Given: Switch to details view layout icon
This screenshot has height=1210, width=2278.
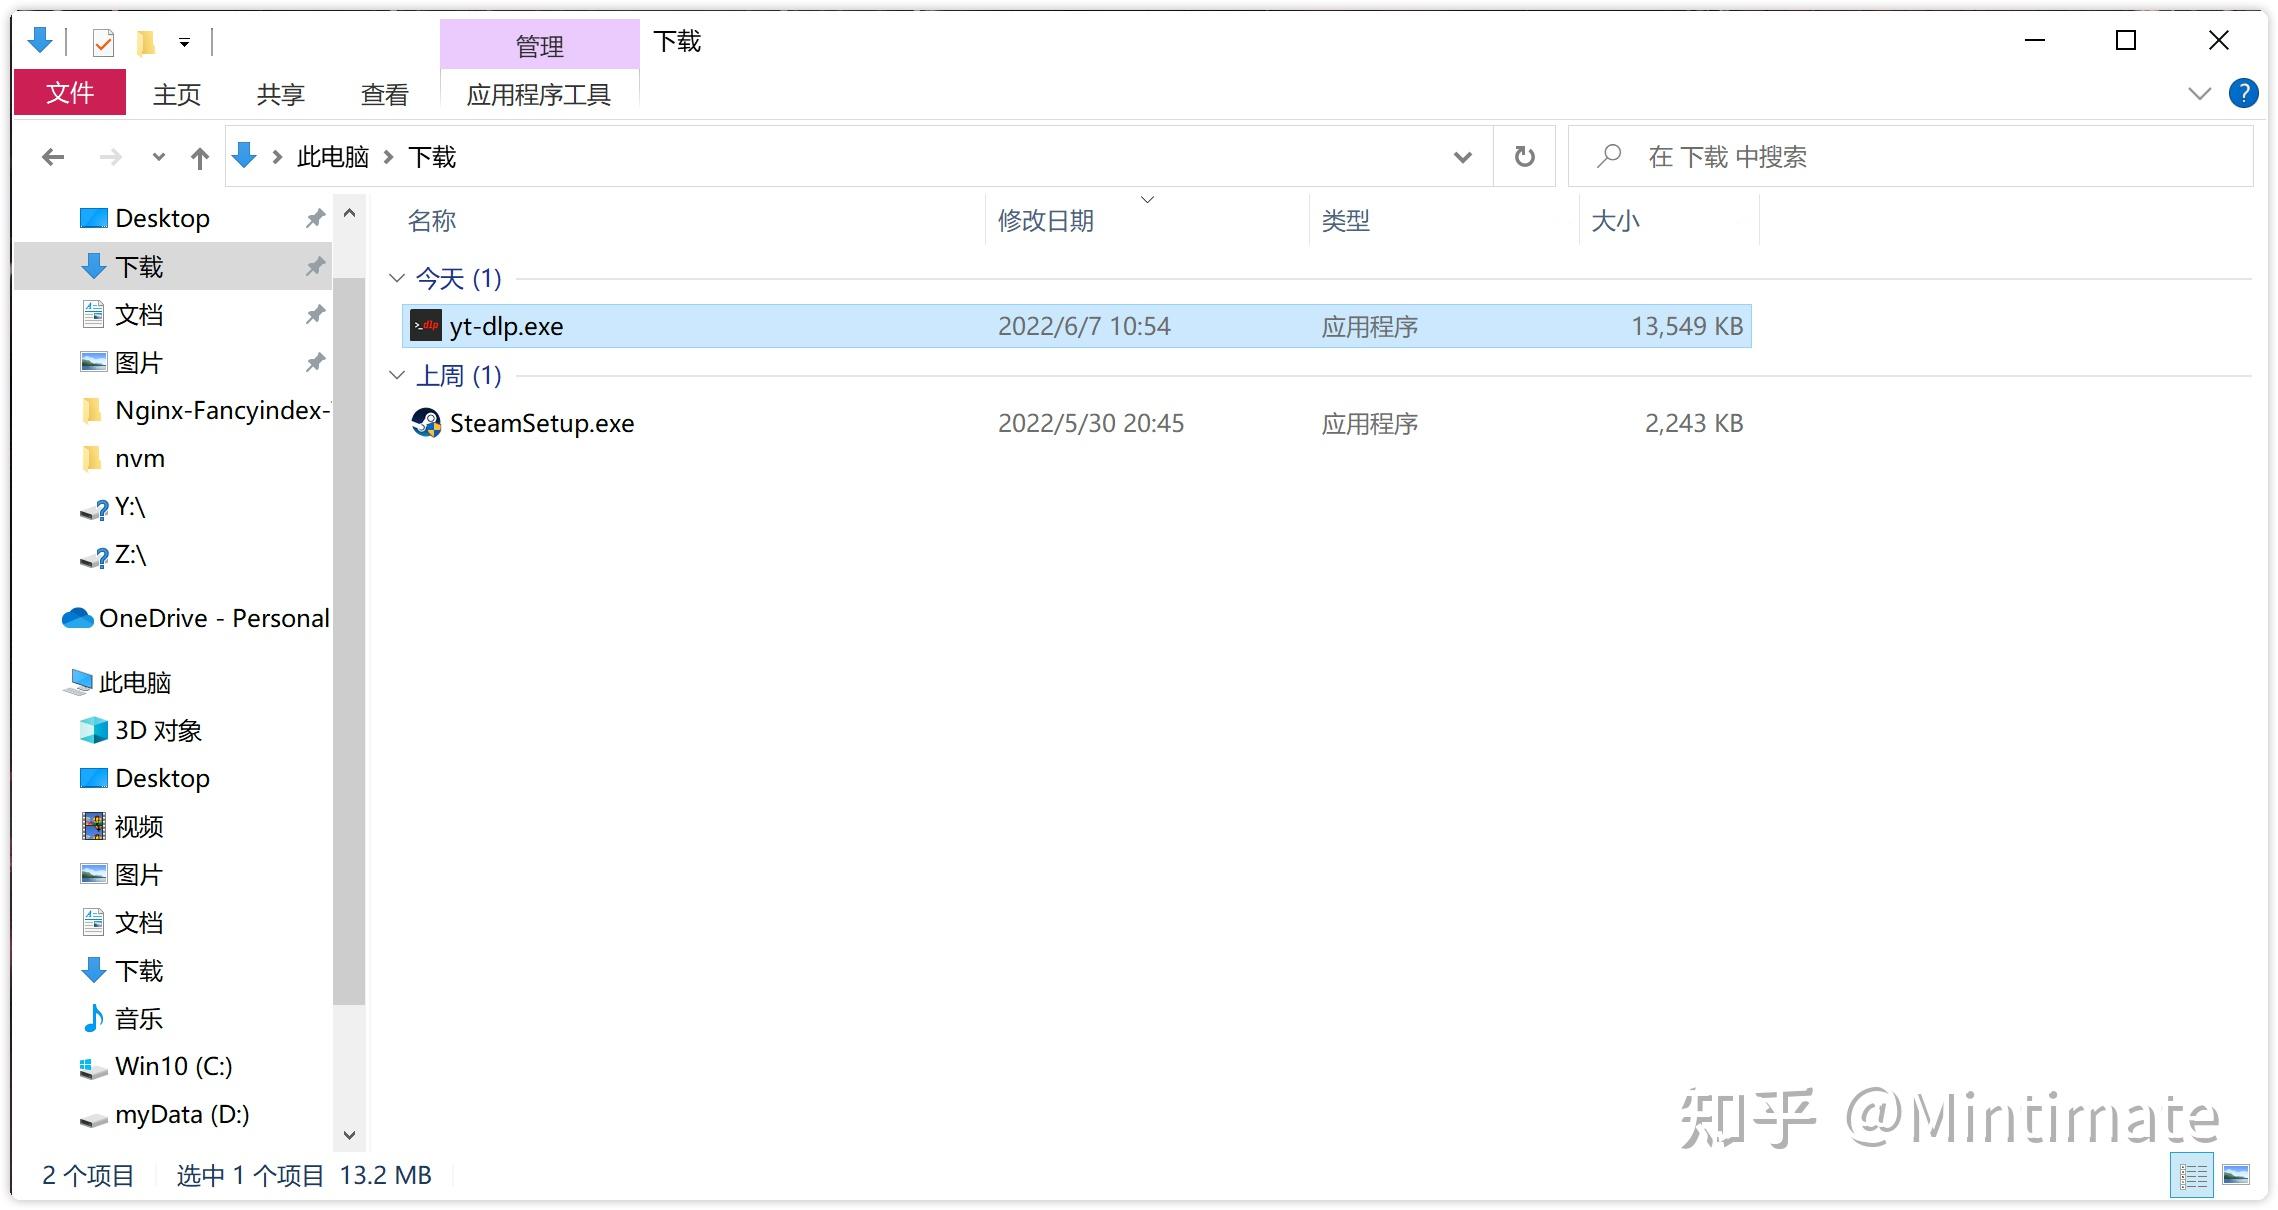Looking at the screenshot, I should tap(2192, 1175).
